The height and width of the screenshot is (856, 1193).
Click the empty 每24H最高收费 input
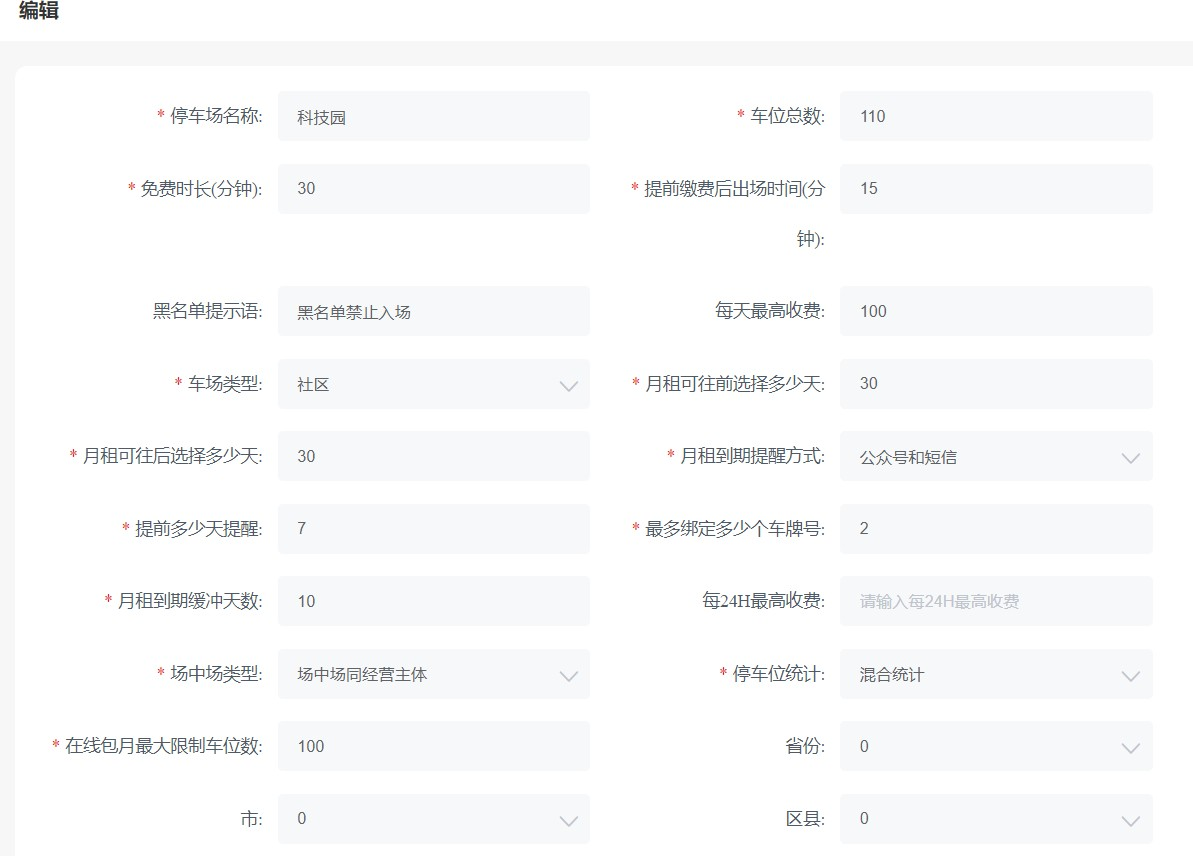[996, 601]
